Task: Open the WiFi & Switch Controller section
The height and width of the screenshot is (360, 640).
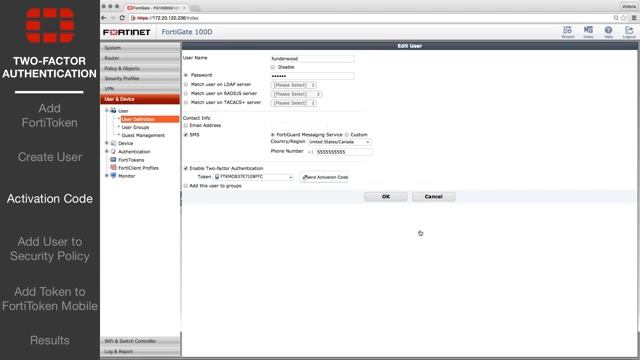Action: coord(140,341)
